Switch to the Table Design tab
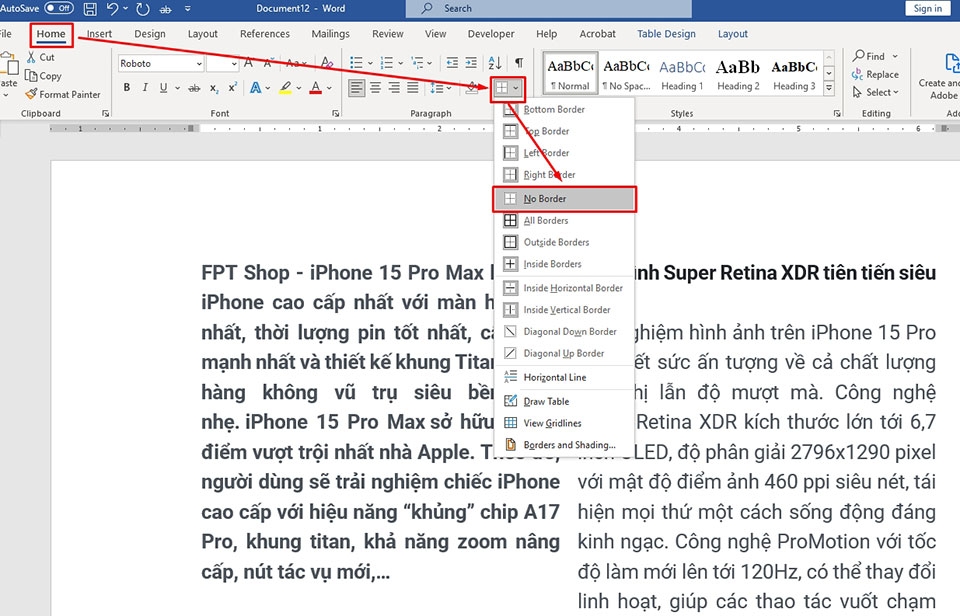960x616 pixels. (x=666, y=33)
